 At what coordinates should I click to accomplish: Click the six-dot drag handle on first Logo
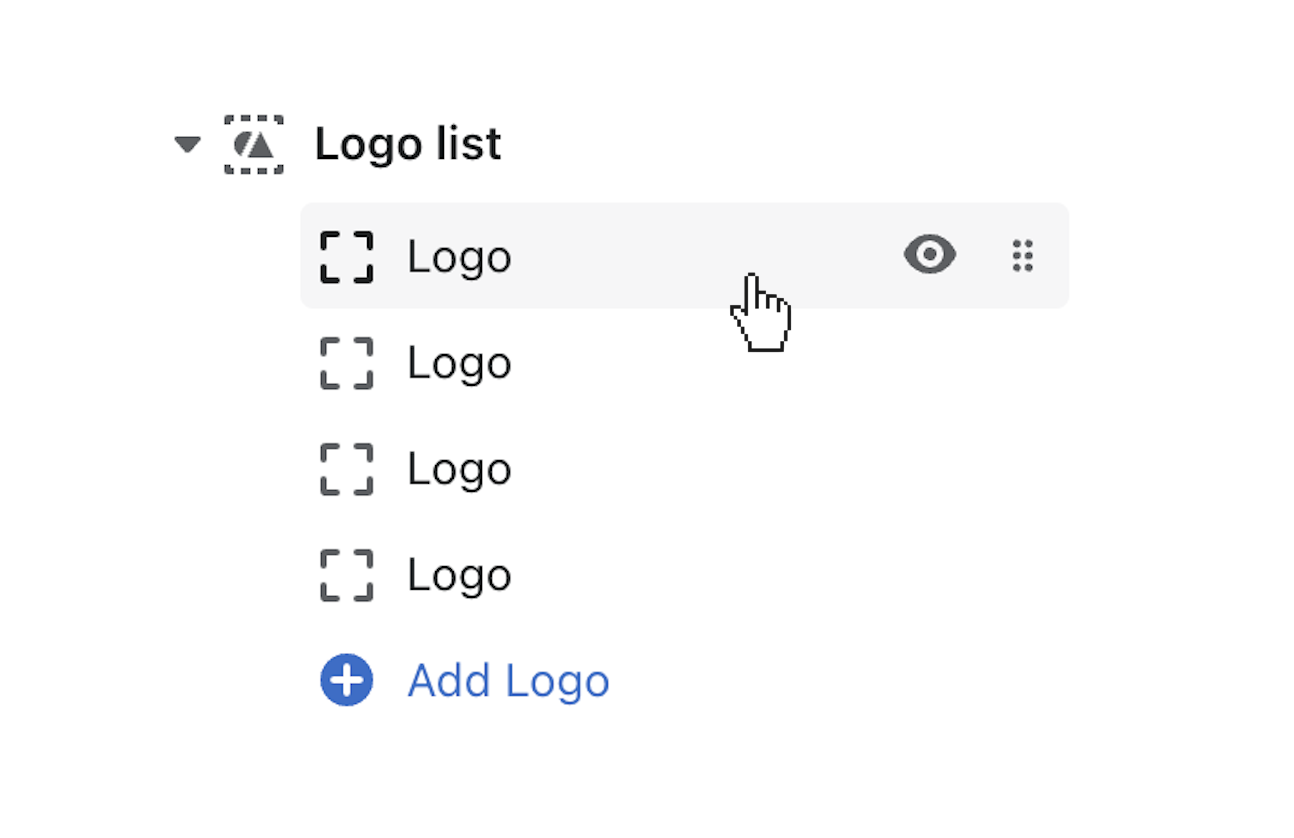click(1022, 256)
